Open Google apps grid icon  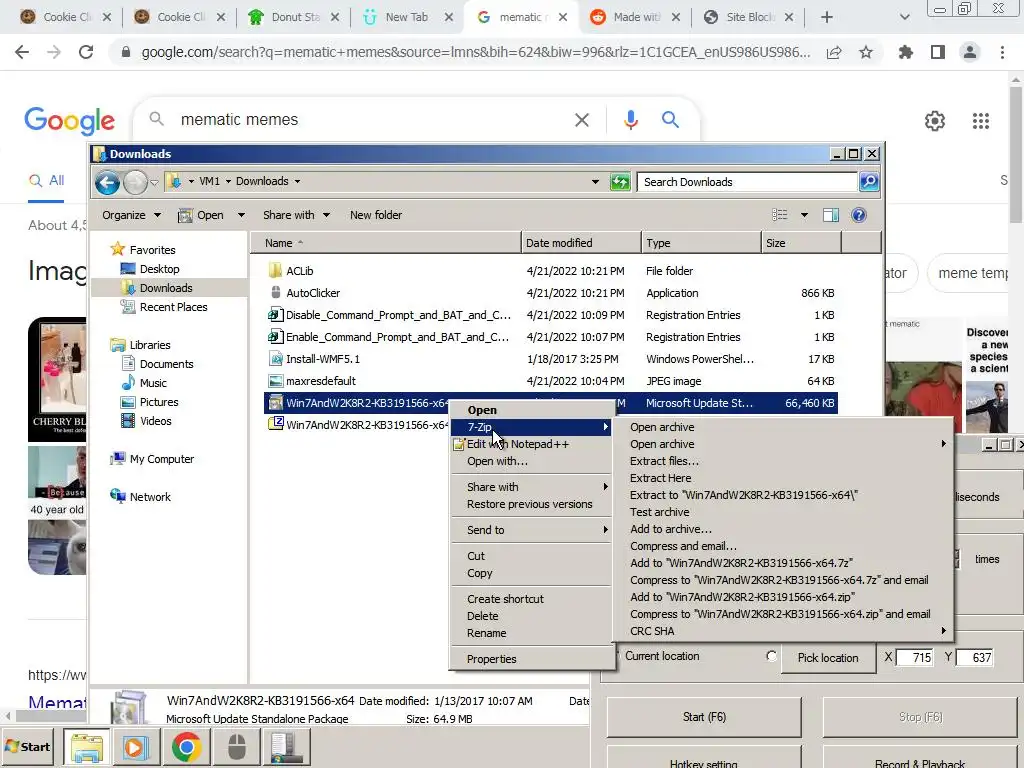click(981, 121)
